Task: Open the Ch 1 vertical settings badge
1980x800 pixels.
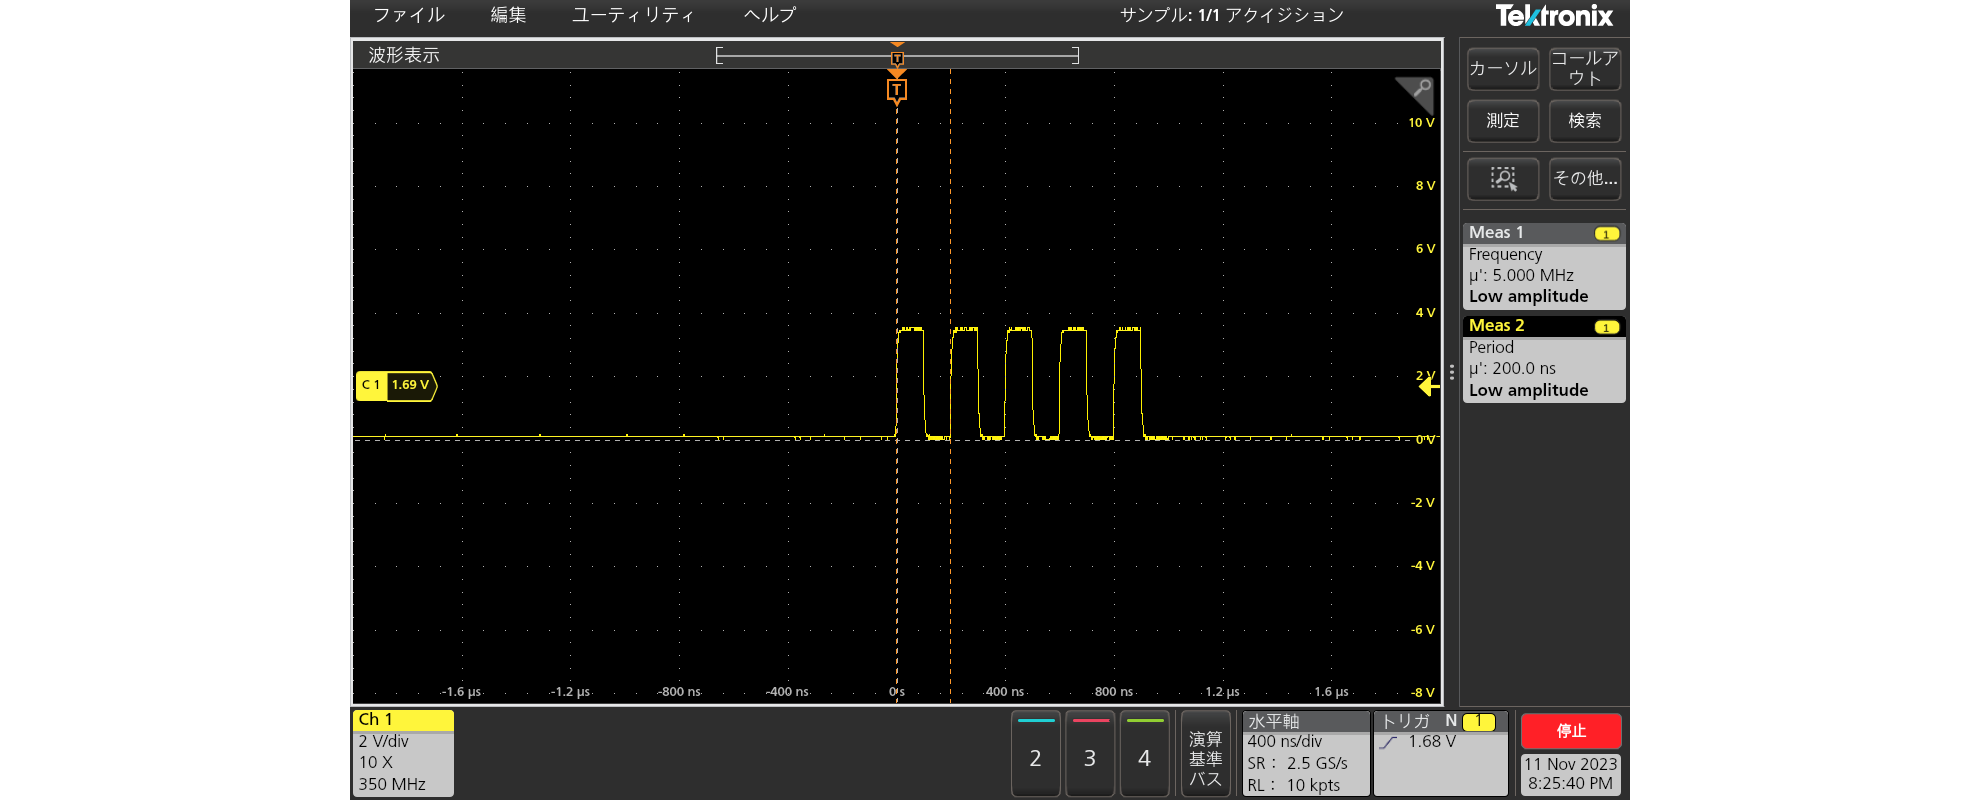Action: 403,753
